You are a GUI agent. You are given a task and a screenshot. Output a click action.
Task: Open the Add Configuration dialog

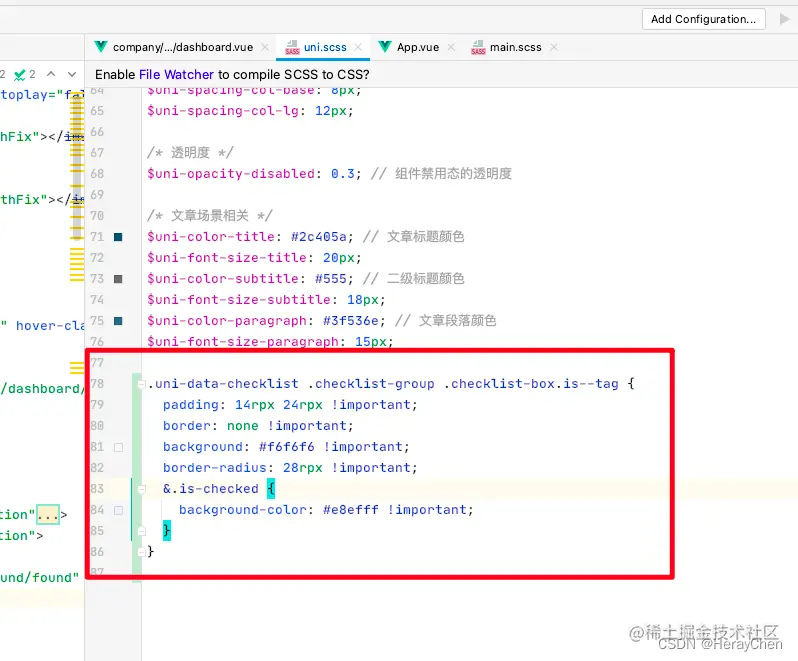coord(703,19)
